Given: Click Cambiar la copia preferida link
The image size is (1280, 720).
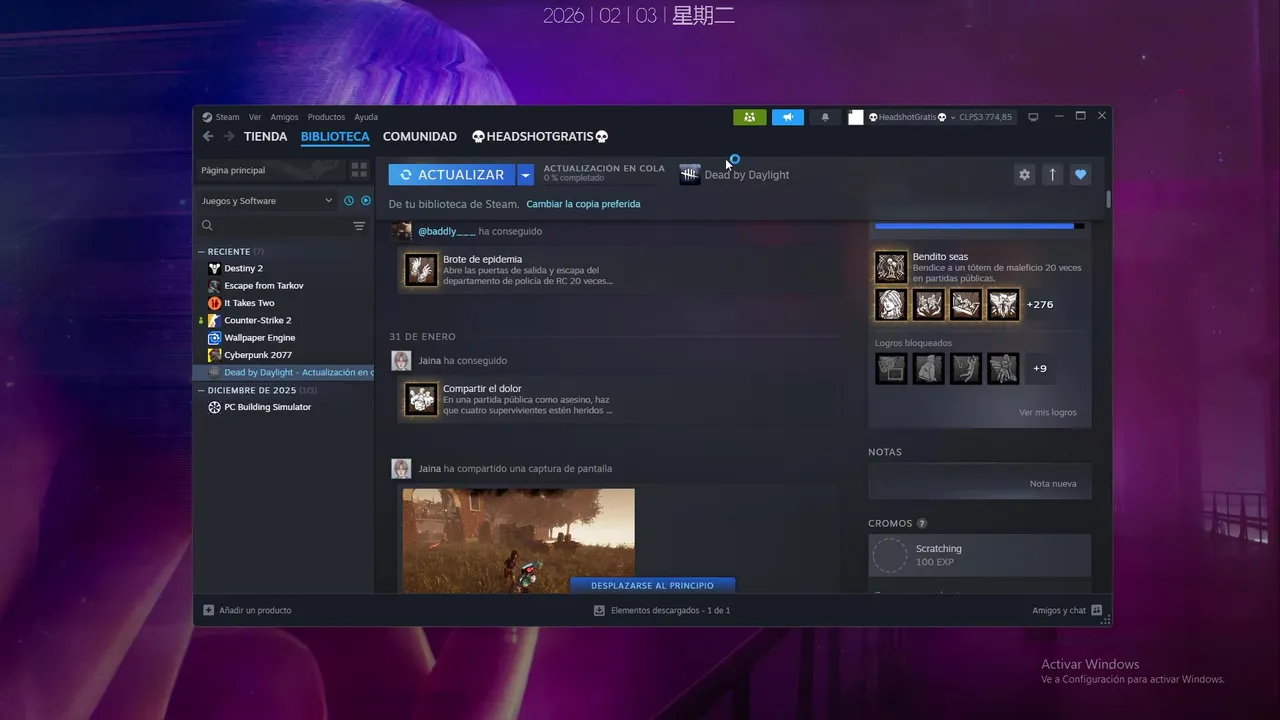Looking at the screenshot, I should click(x=583, y=204).
